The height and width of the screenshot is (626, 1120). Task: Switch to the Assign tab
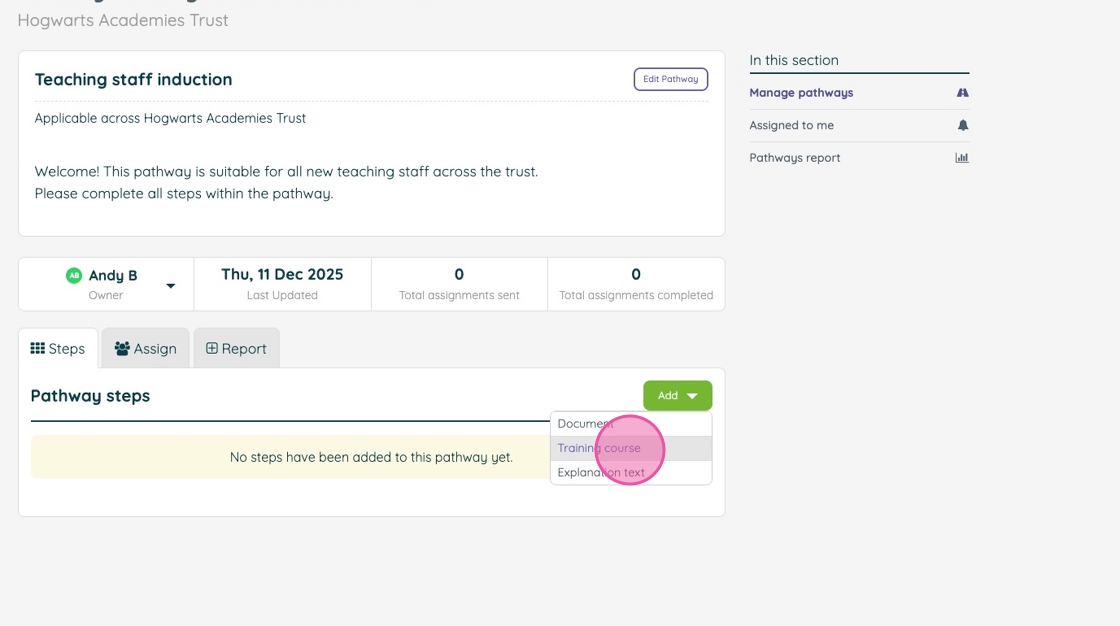coord(146,348)
